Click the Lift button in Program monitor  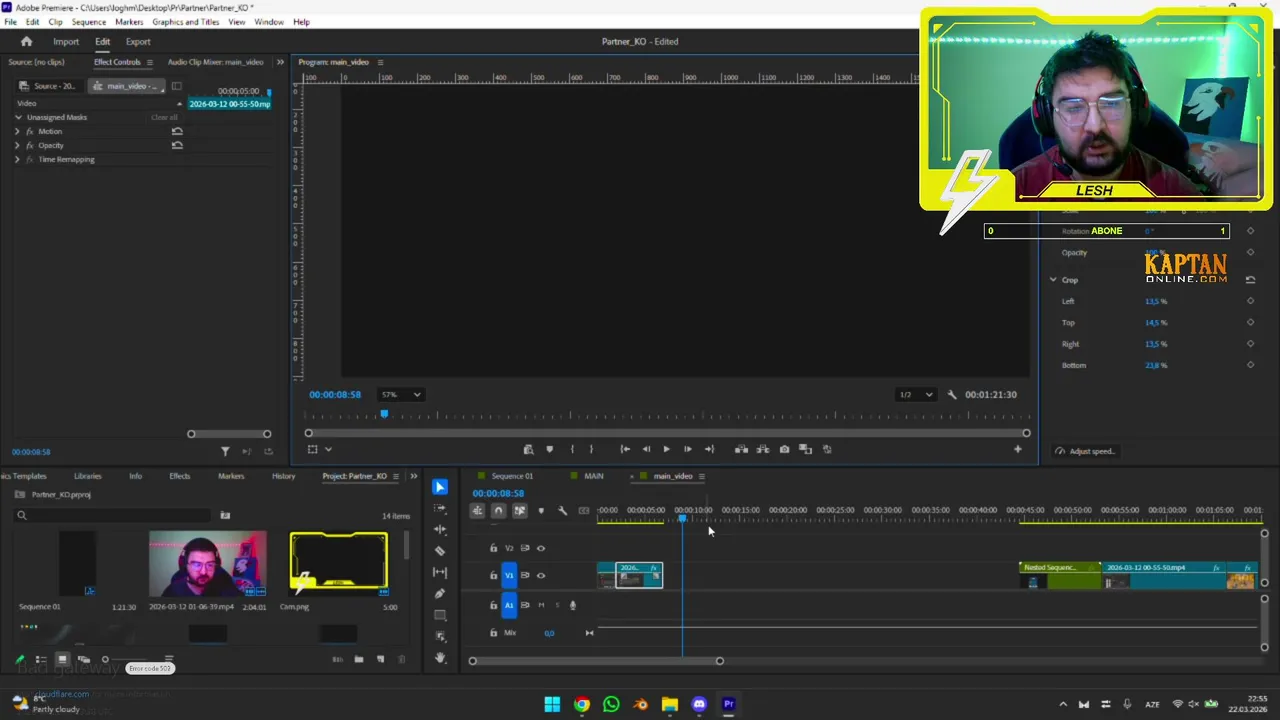click(741, 449)
